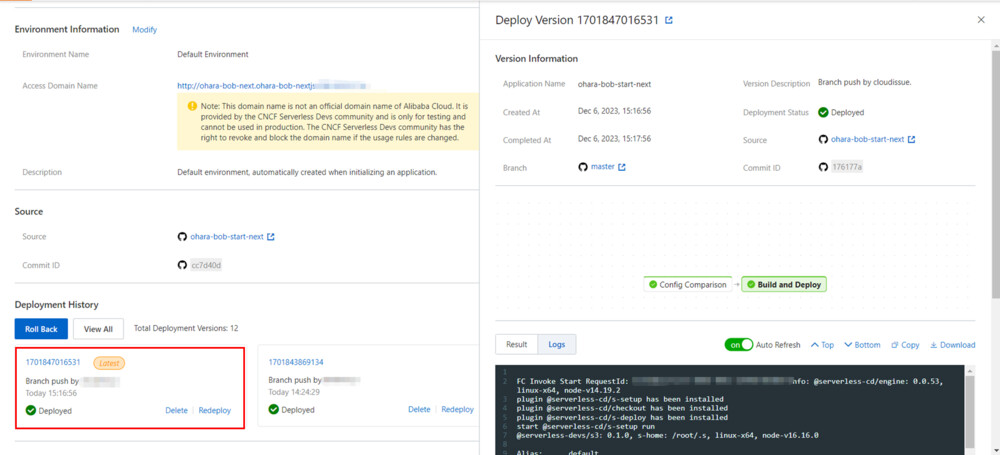Select the Build and Deploy pipeline step
Screen dimensions: 1000x455
[x=783, y=285]
